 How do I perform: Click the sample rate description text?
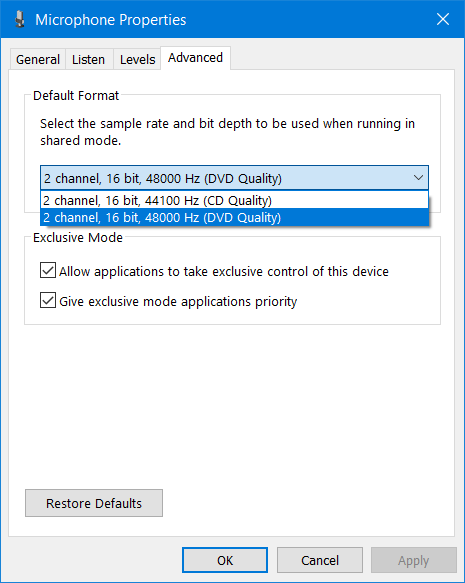click(227, 132)
